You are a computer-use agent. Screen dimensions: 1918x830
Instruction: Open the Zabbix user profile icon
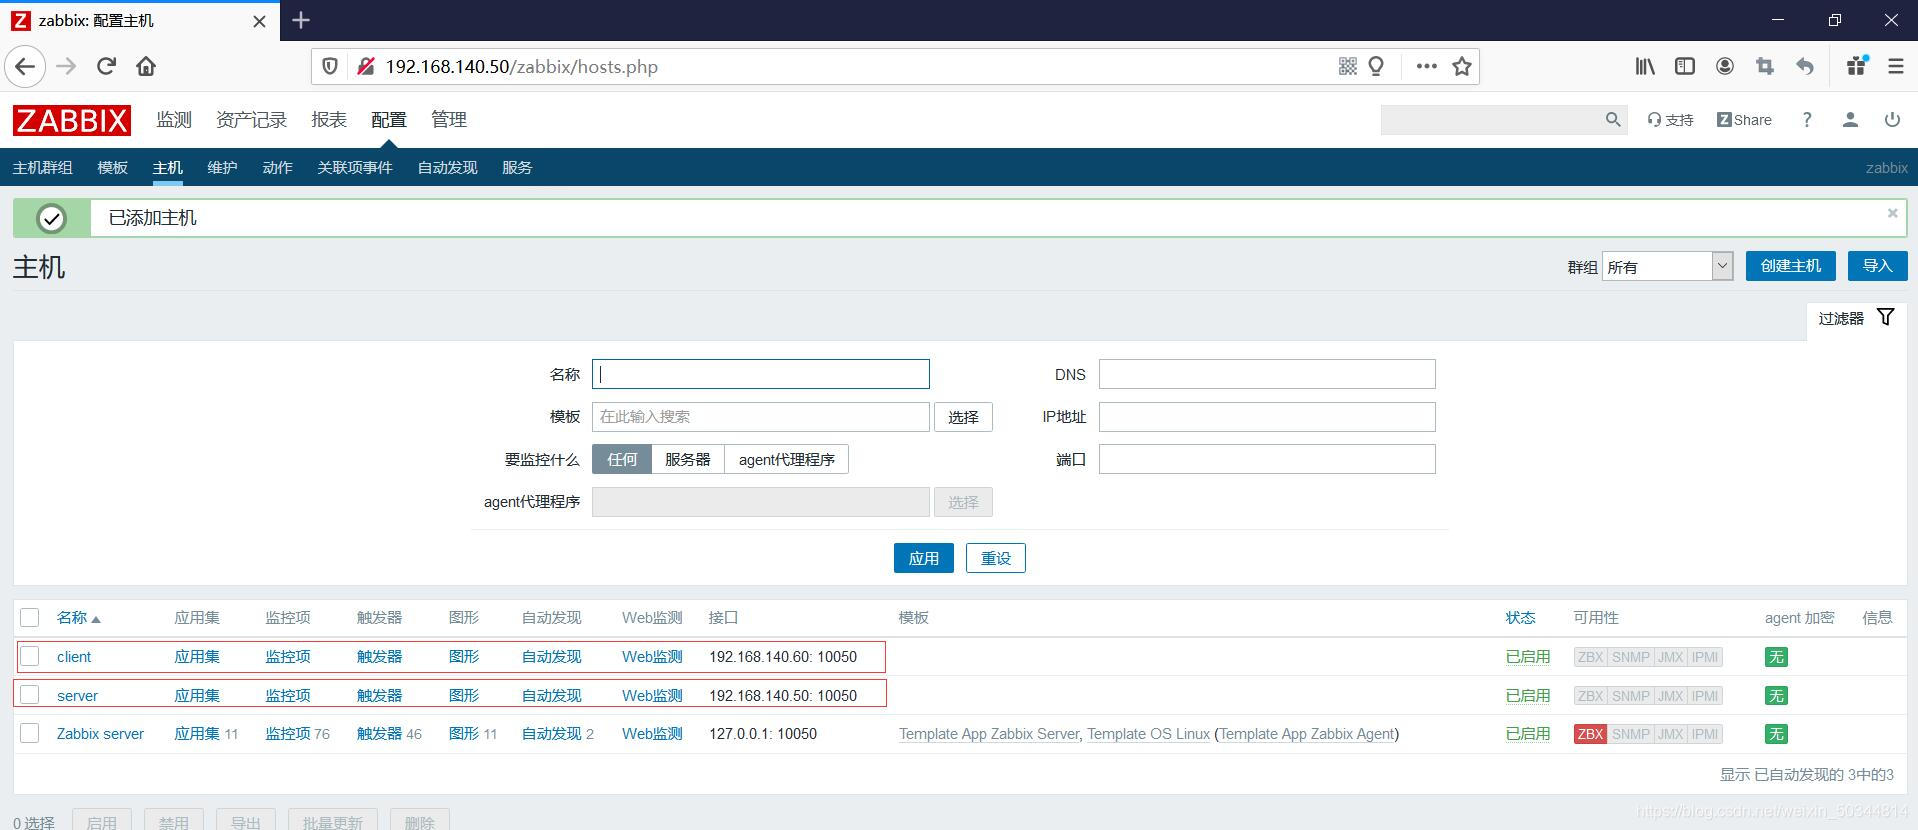pyautogui.click(x=1850, y=120)
